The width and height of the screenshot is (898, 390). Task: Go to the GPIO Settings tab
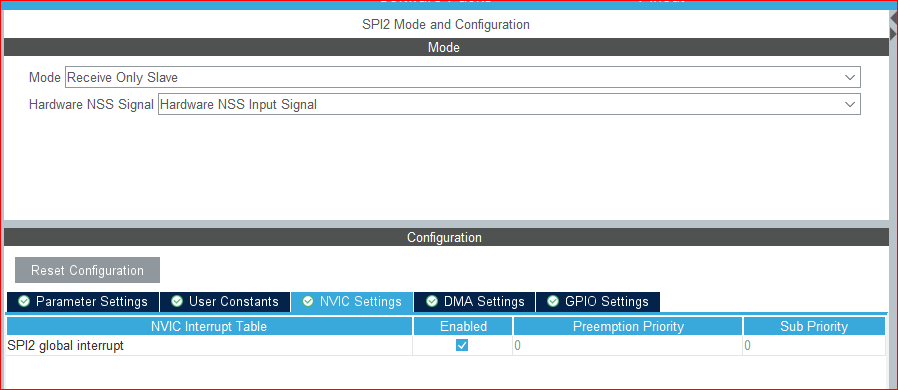click(598, 301)
